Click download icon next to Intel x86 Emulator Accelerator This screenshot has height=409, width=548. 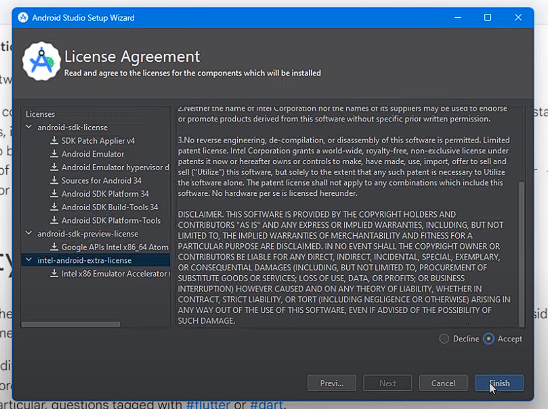[x=54, y=273]
